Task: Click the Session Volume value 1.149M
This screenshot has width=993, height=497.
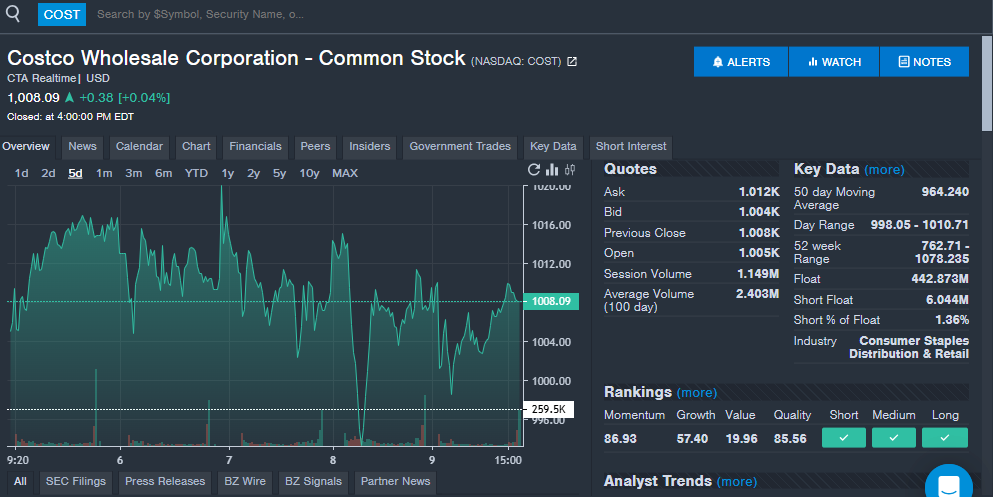Action: point(758,274)
